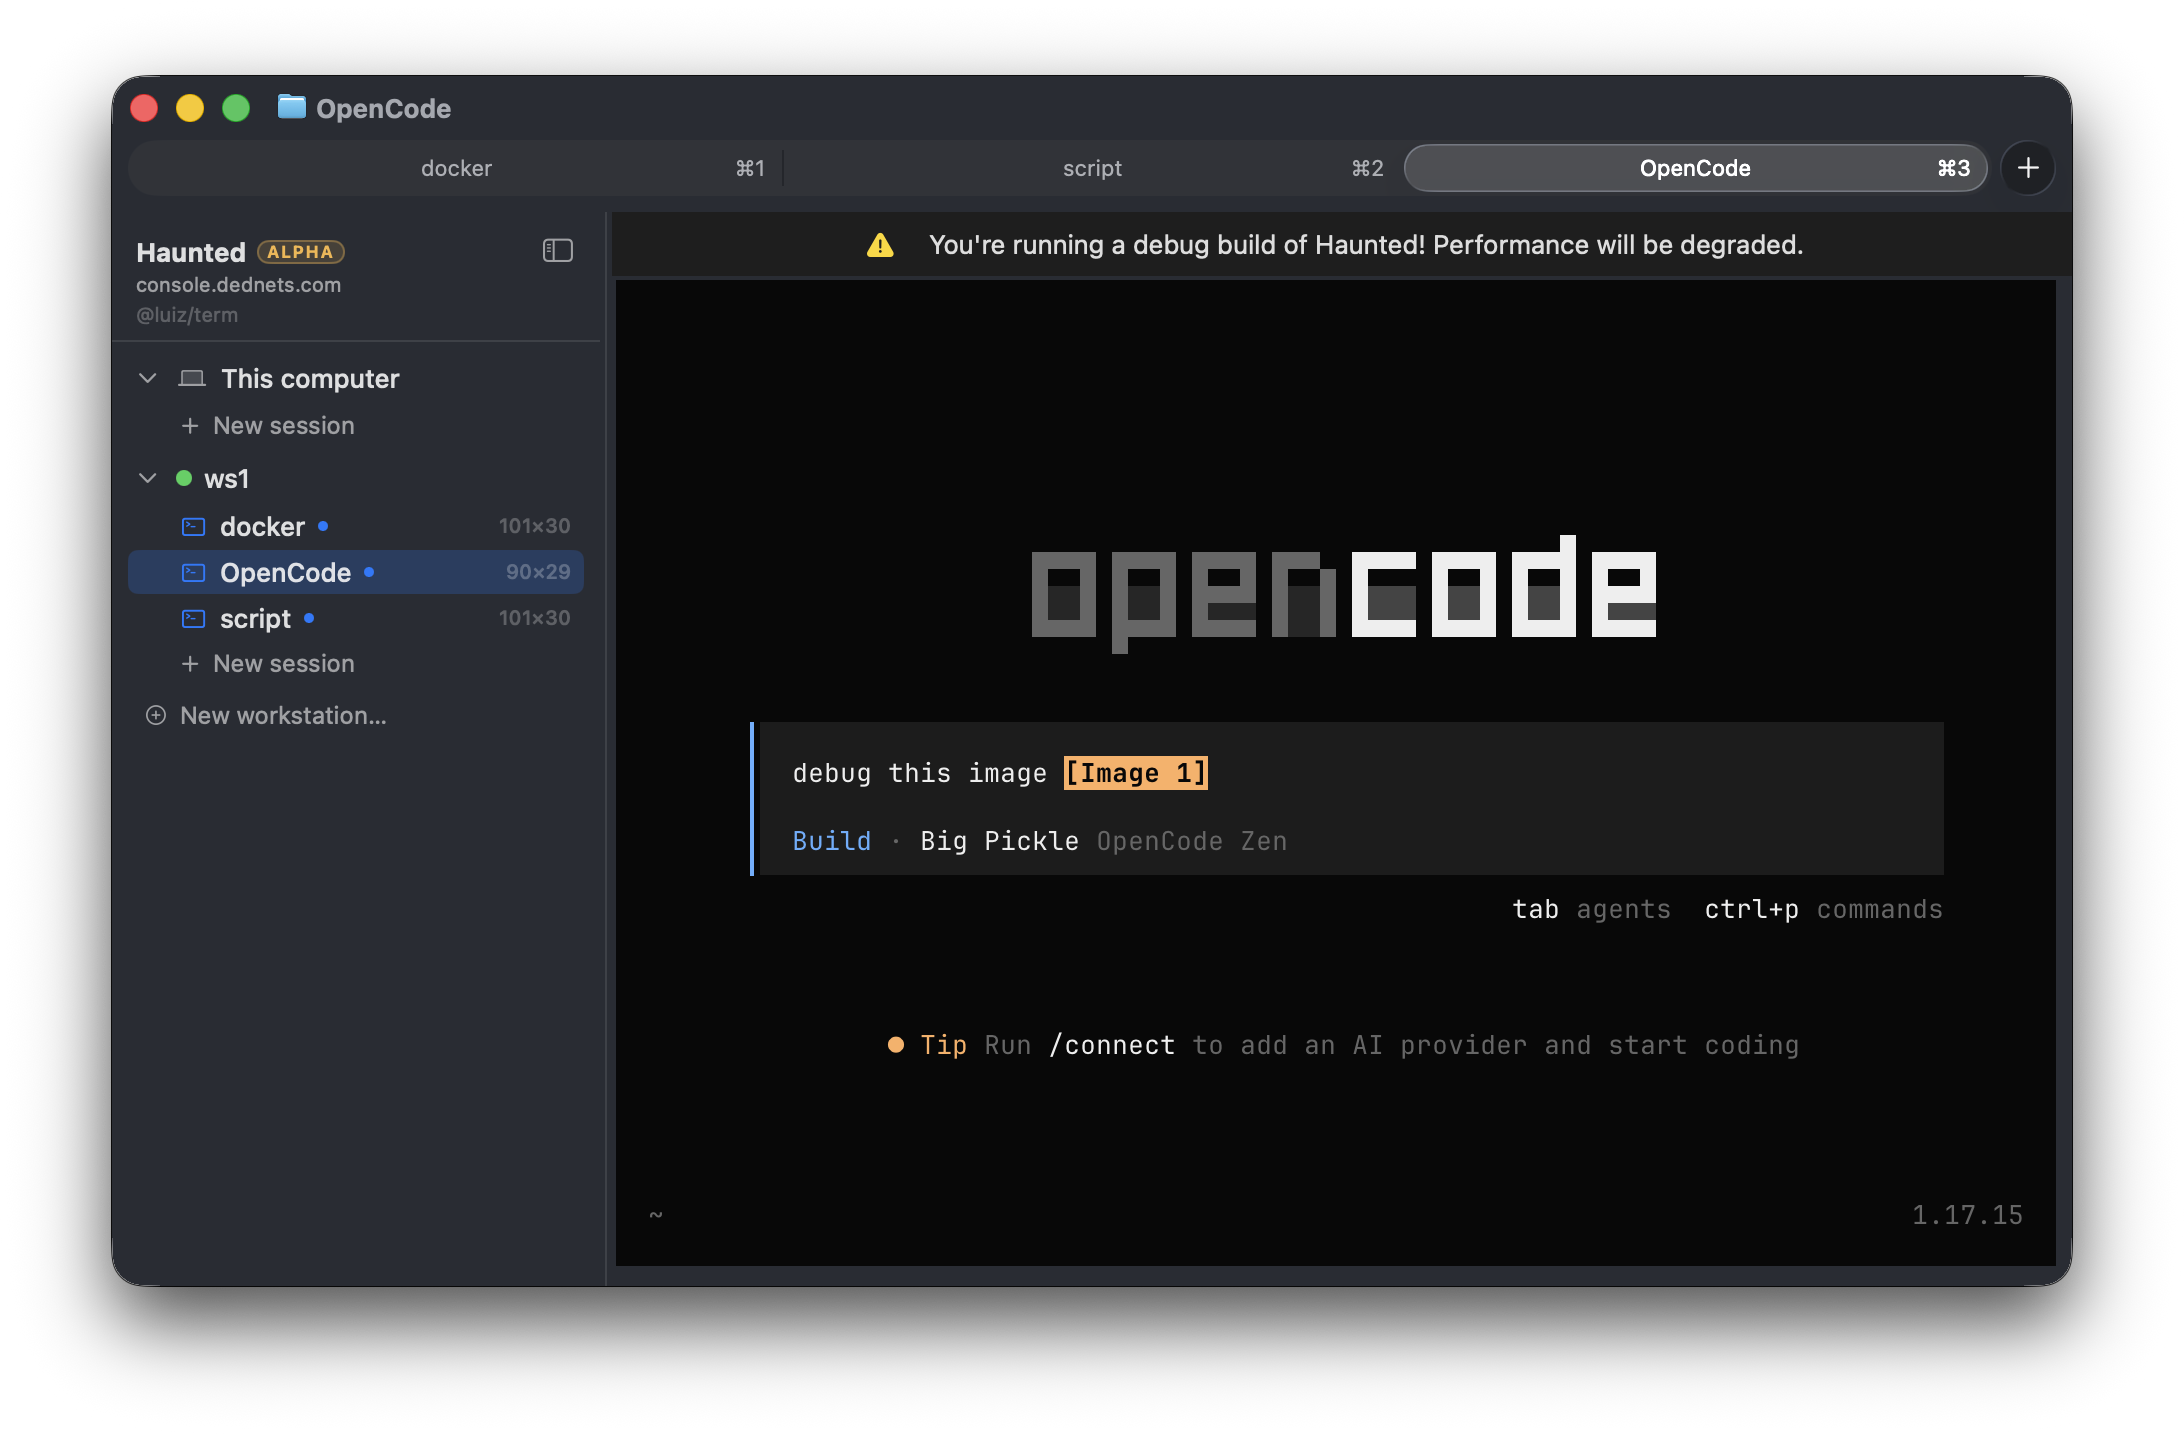
Task: Create New session under ws1
Action: point(268,663)
